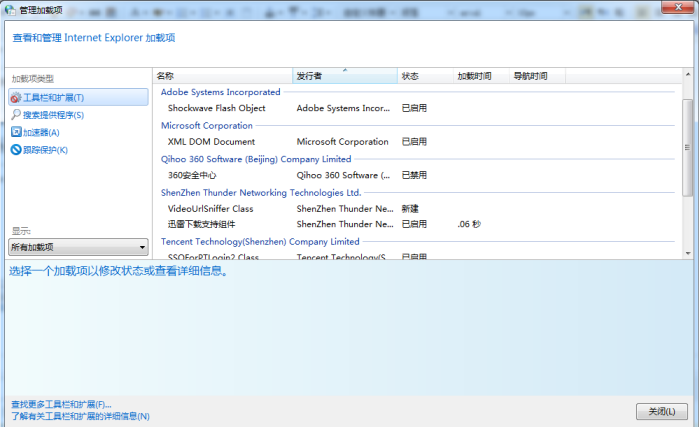699x427 pixels.
Task: Open 查找更多工具栏和扩展 link
Action: 61,404
